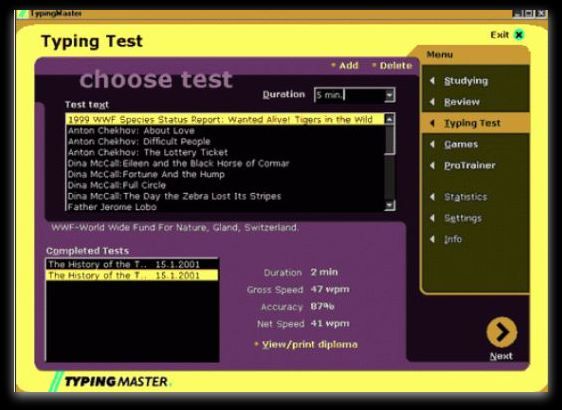Open the Duration dropdown arrow

click(x=389, y=95)
